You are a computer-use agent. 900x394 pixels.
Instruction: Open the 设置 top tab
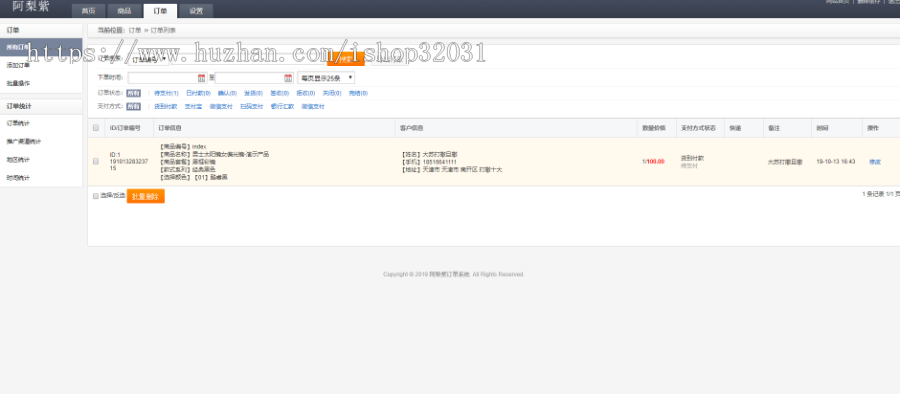coord(196,11)
